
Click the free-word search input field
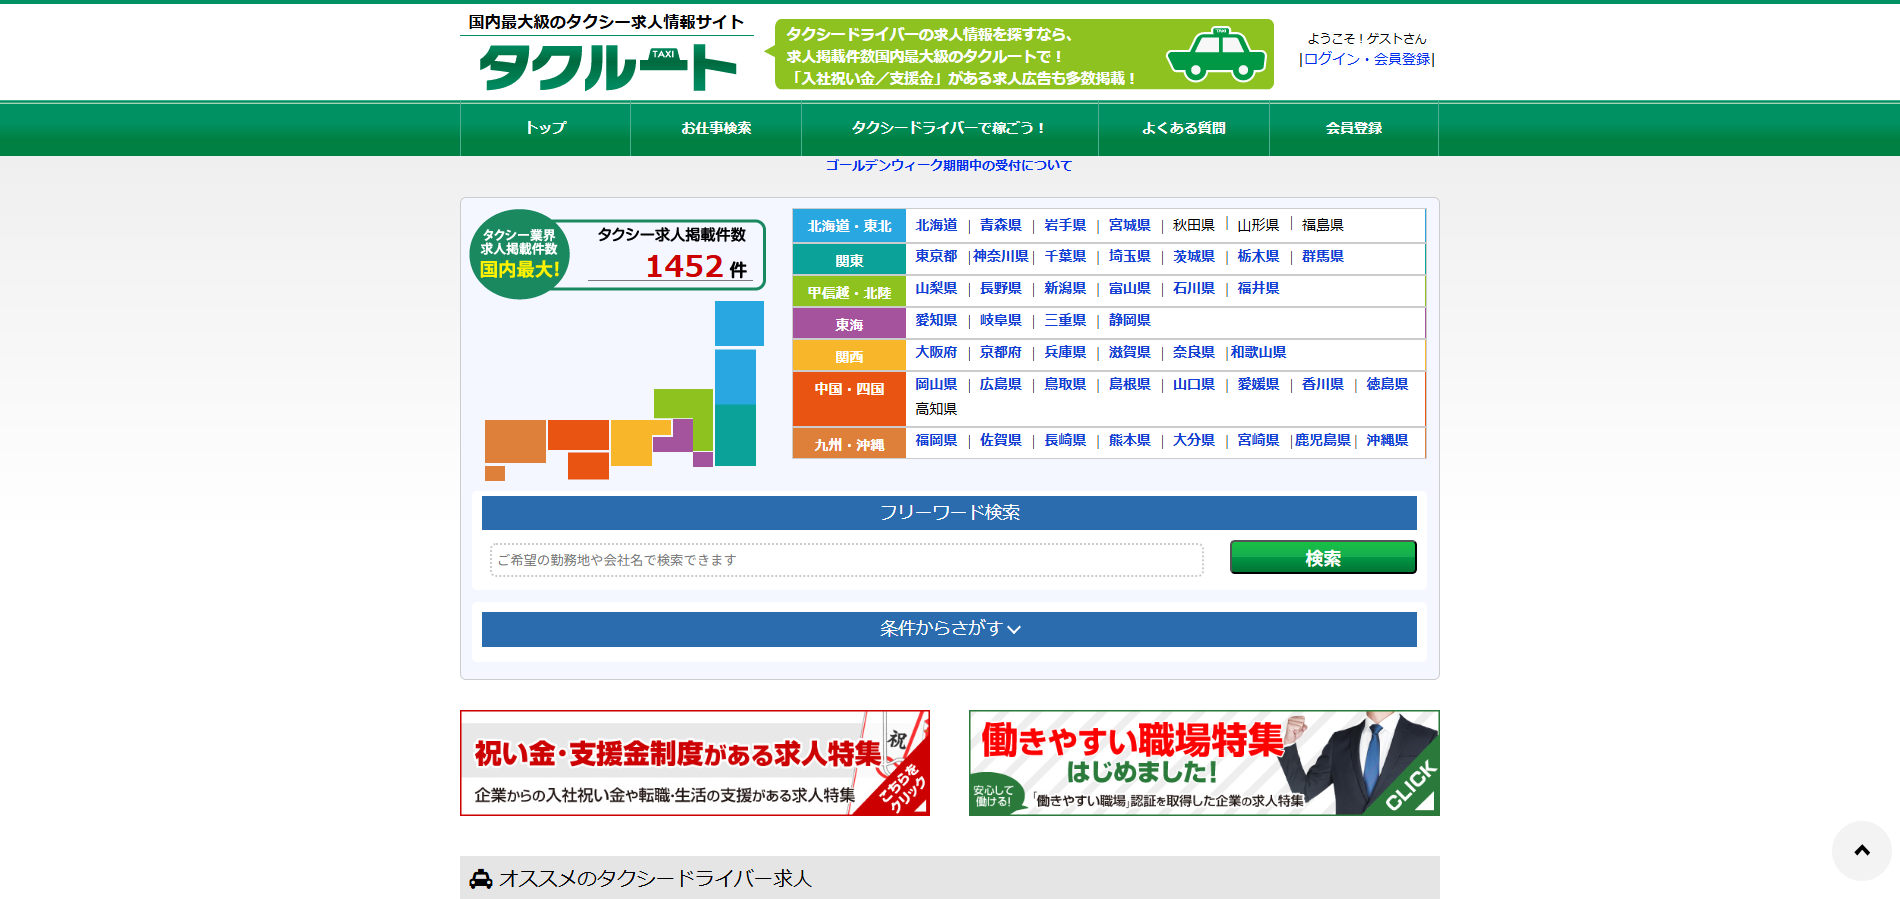coord(846,560)
